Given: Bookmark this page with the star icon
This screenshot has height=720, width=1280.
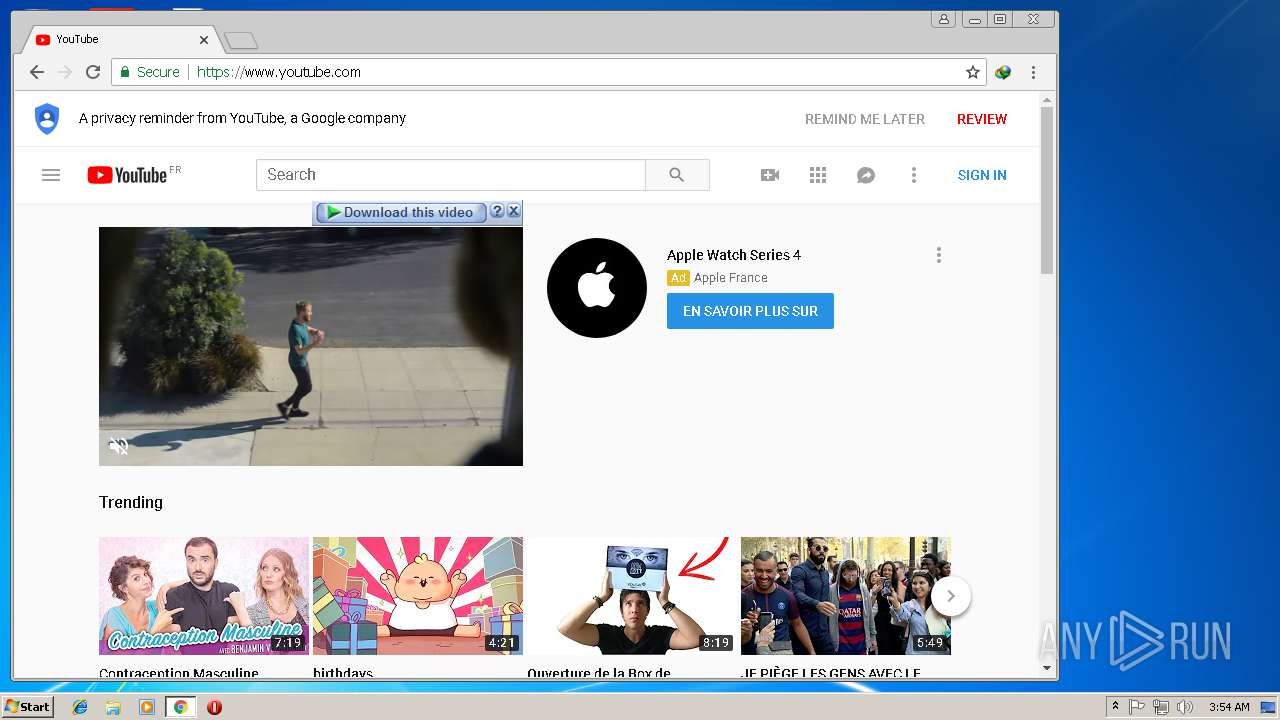Looking at the screenshot, I should point(972,72).
